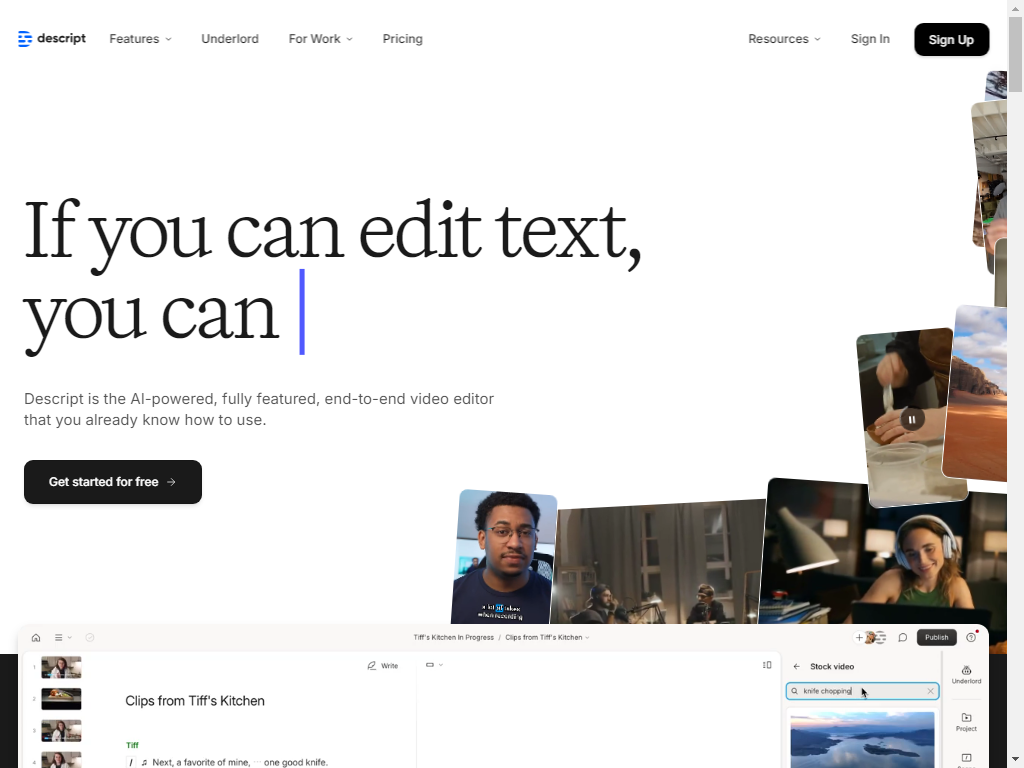Click the Descript logo in the navbar
Image resolution: width=1024 pixels, height=768 pixels.
point(52,39)
